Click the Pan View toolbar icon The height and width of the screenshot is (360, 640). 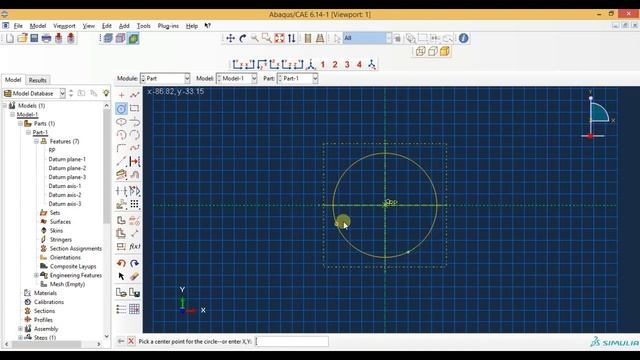point(230,38)
